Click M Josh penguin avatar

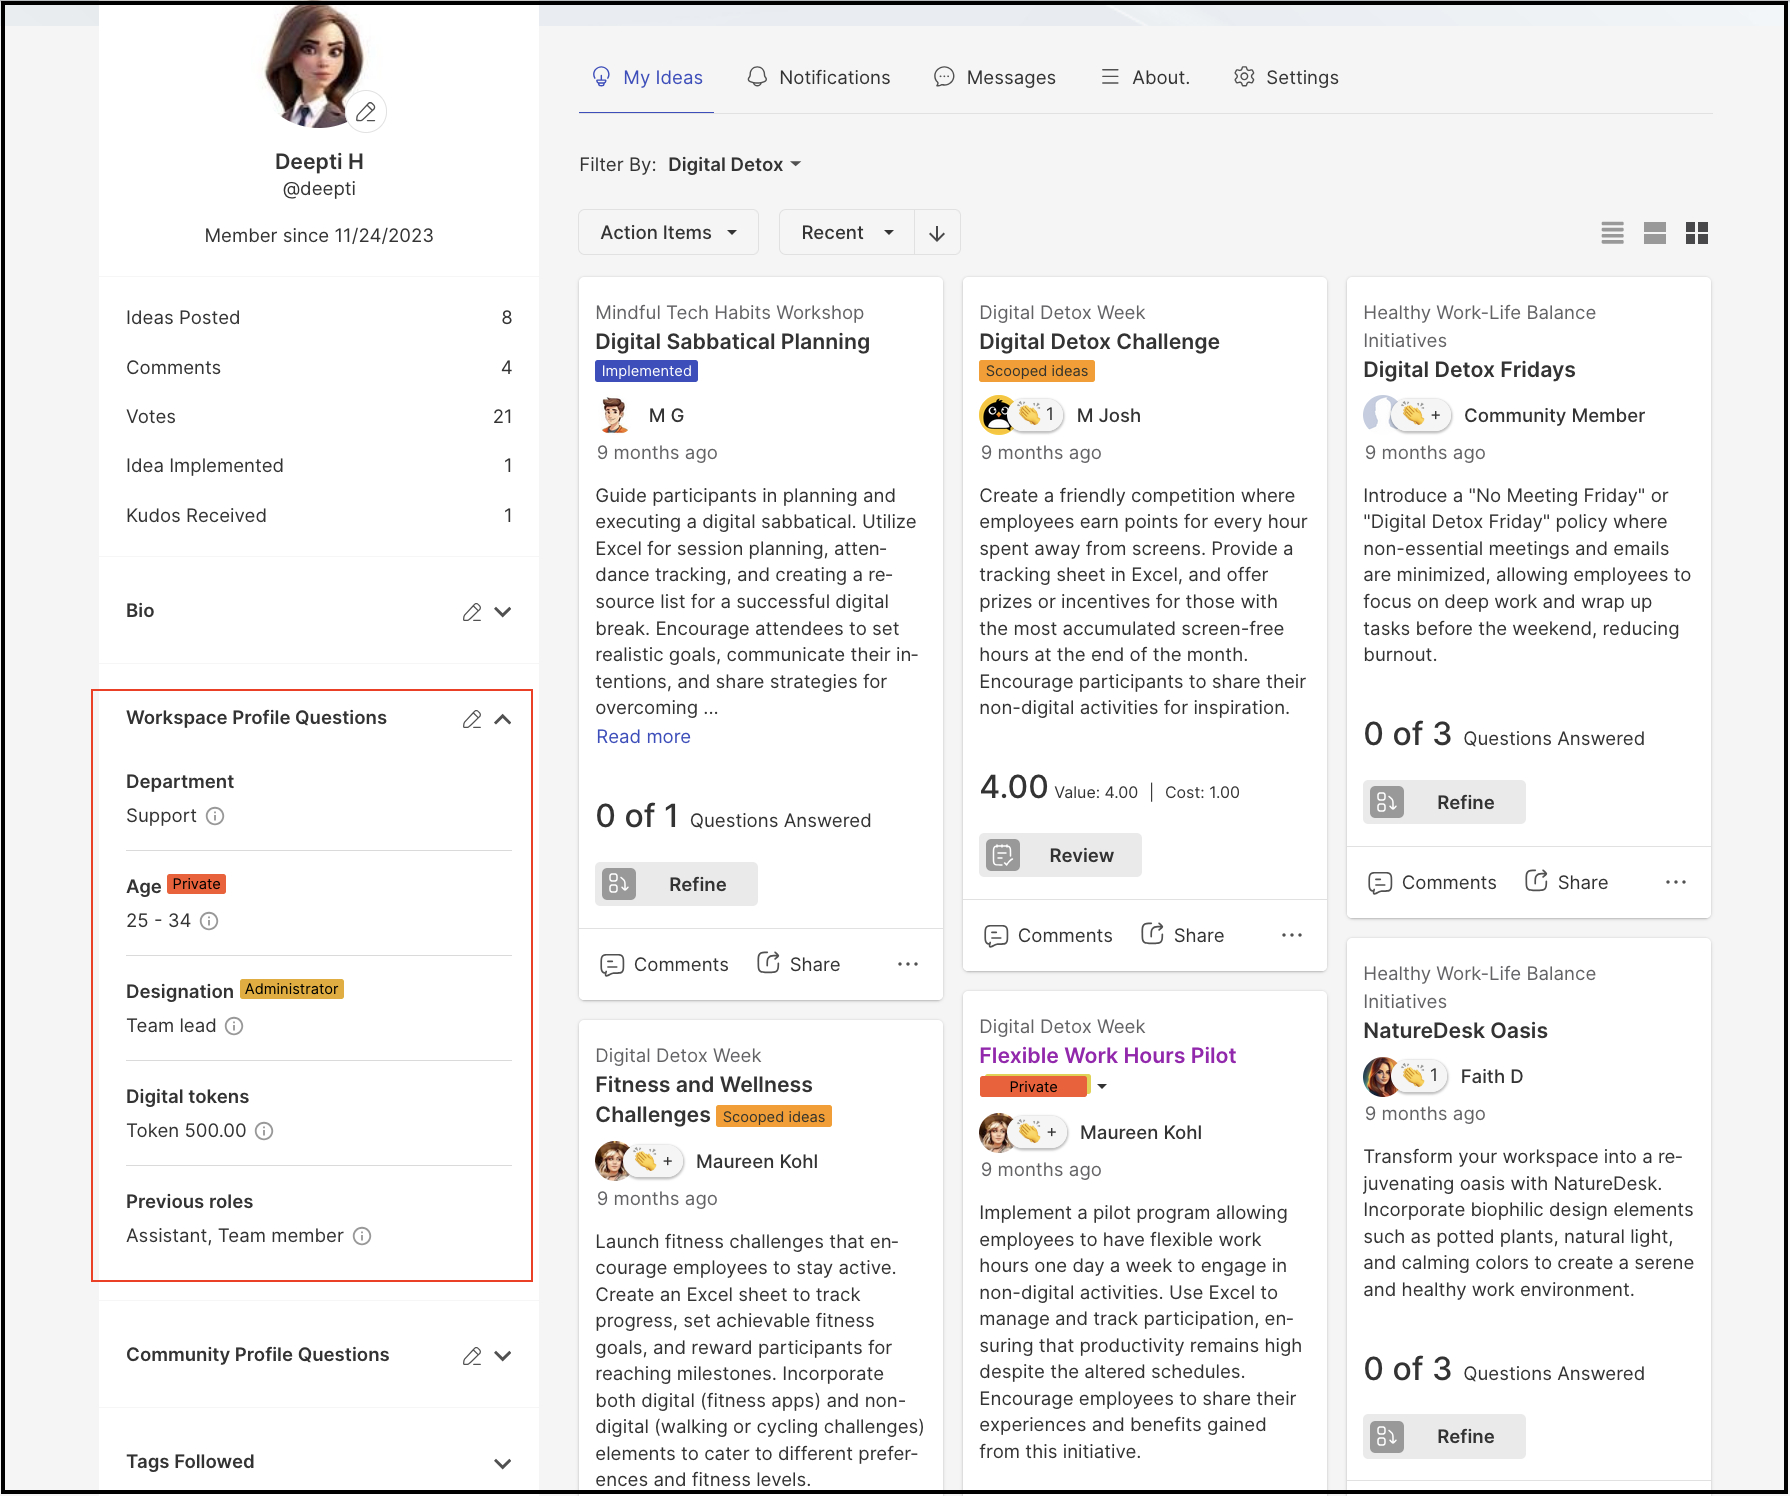point(997,415)
